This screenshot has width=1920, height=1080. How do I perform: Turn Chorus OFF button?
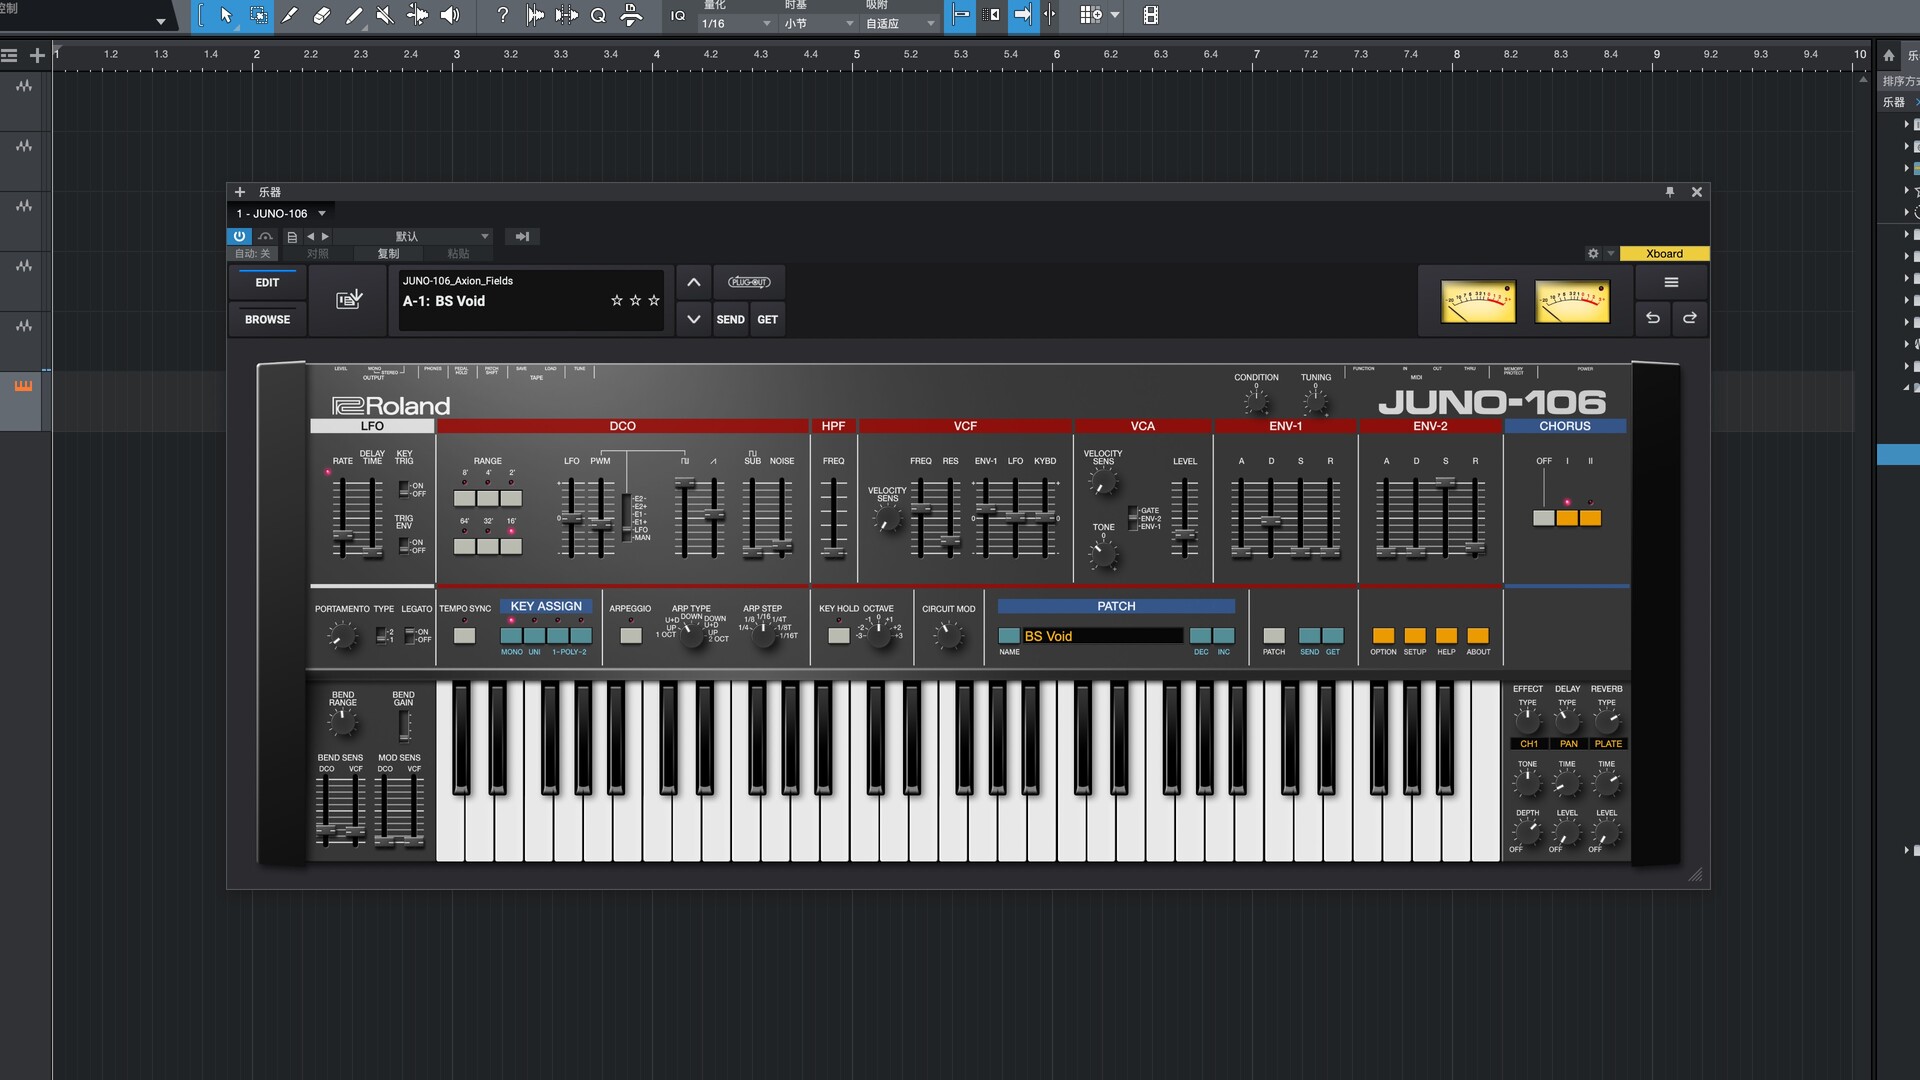click(x=1544, y=518)
